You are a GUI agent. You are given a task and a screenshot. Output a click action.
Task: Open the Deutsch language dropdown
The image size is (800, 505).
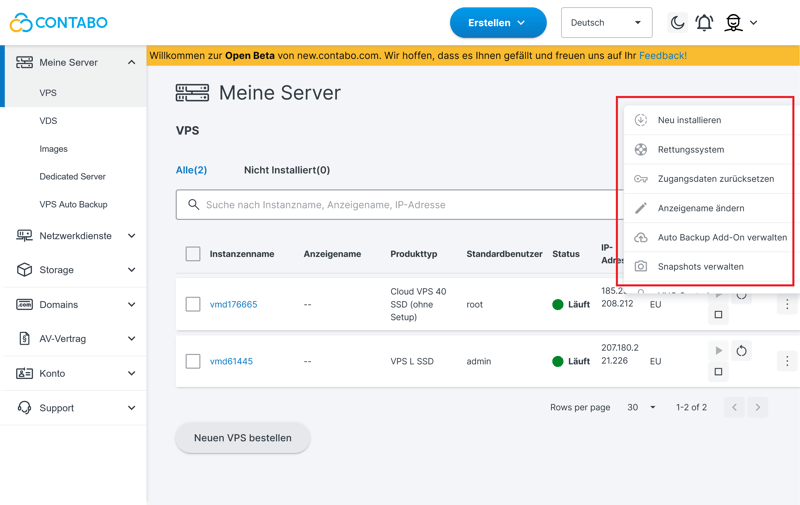606,23
